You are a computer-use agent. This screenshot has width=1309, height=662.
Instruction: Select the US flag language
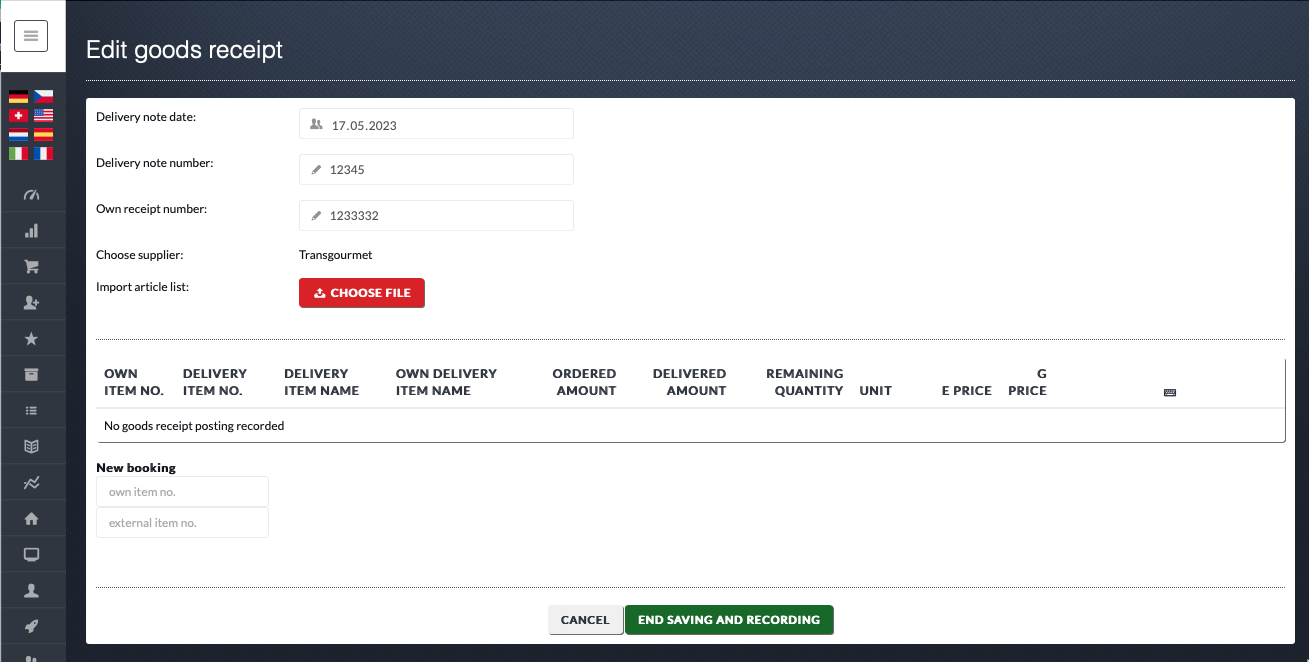coord(43,116)
